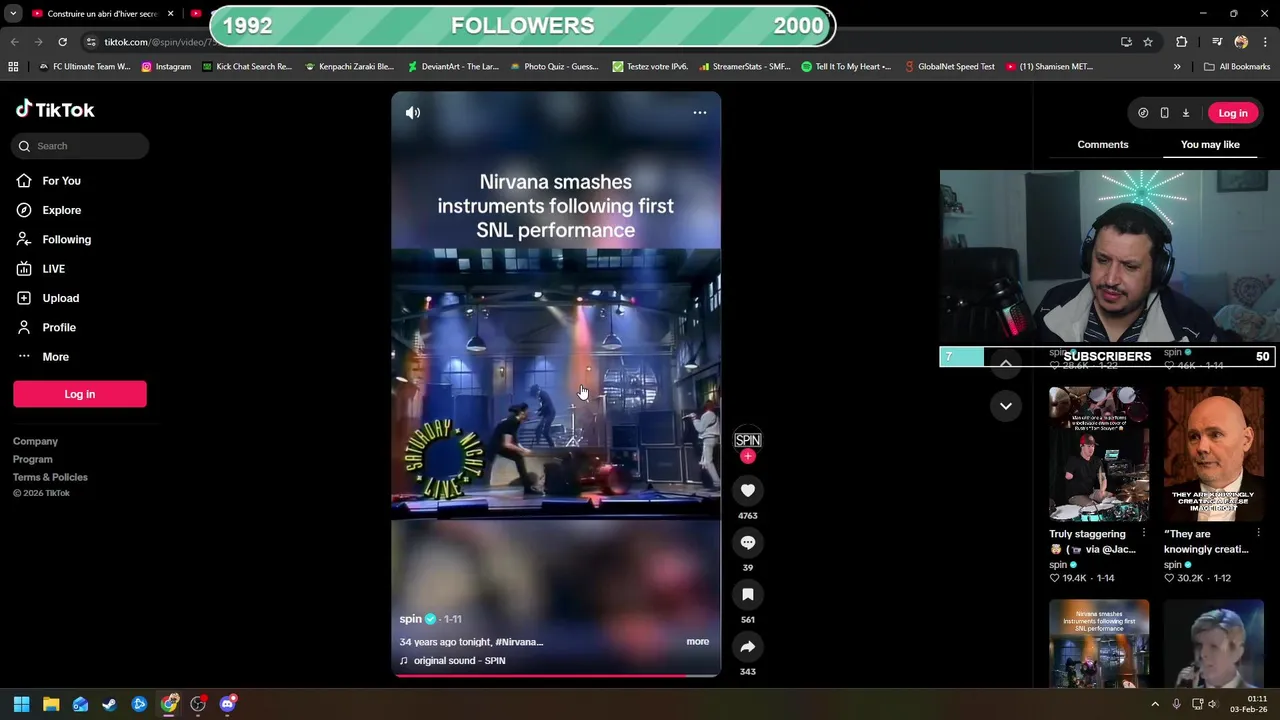The image size is (1280, 720).
Task: Open the video three-dot options menu
Action: (700, 113)
